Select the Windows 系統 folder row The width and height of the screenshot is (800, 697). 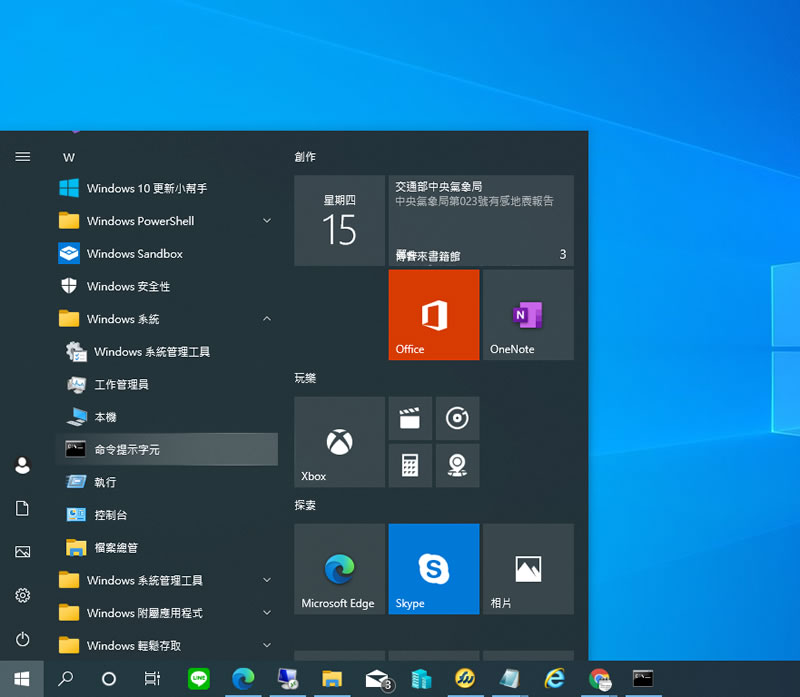167,319
